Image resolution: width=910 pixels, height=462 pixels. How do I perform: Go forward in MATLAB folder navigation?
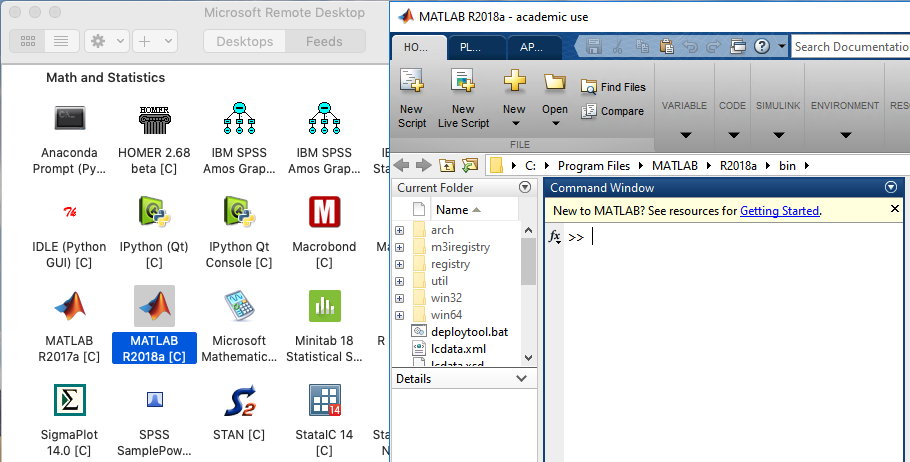pos(424,165)
